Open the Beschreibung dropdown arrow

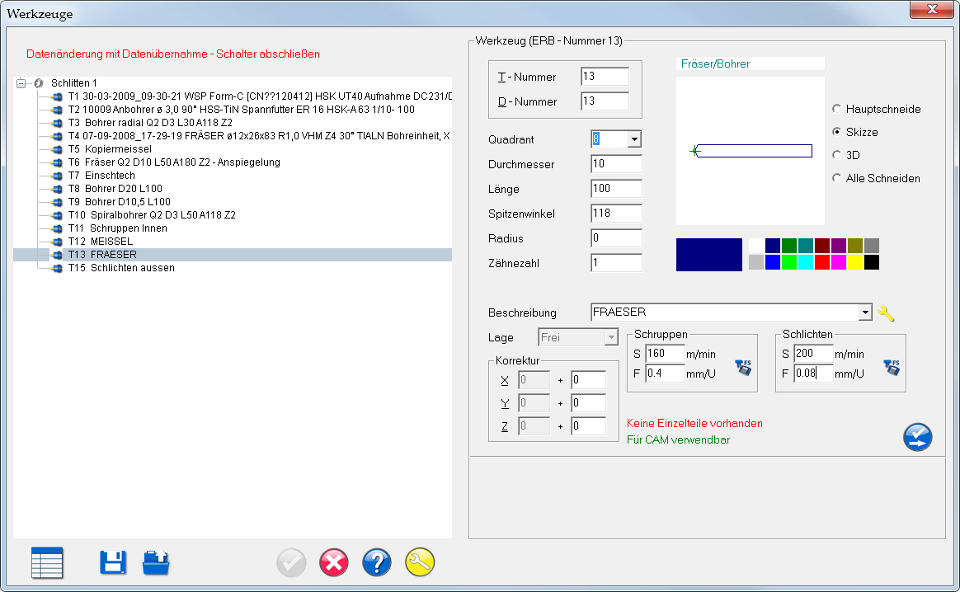point(864,312)
